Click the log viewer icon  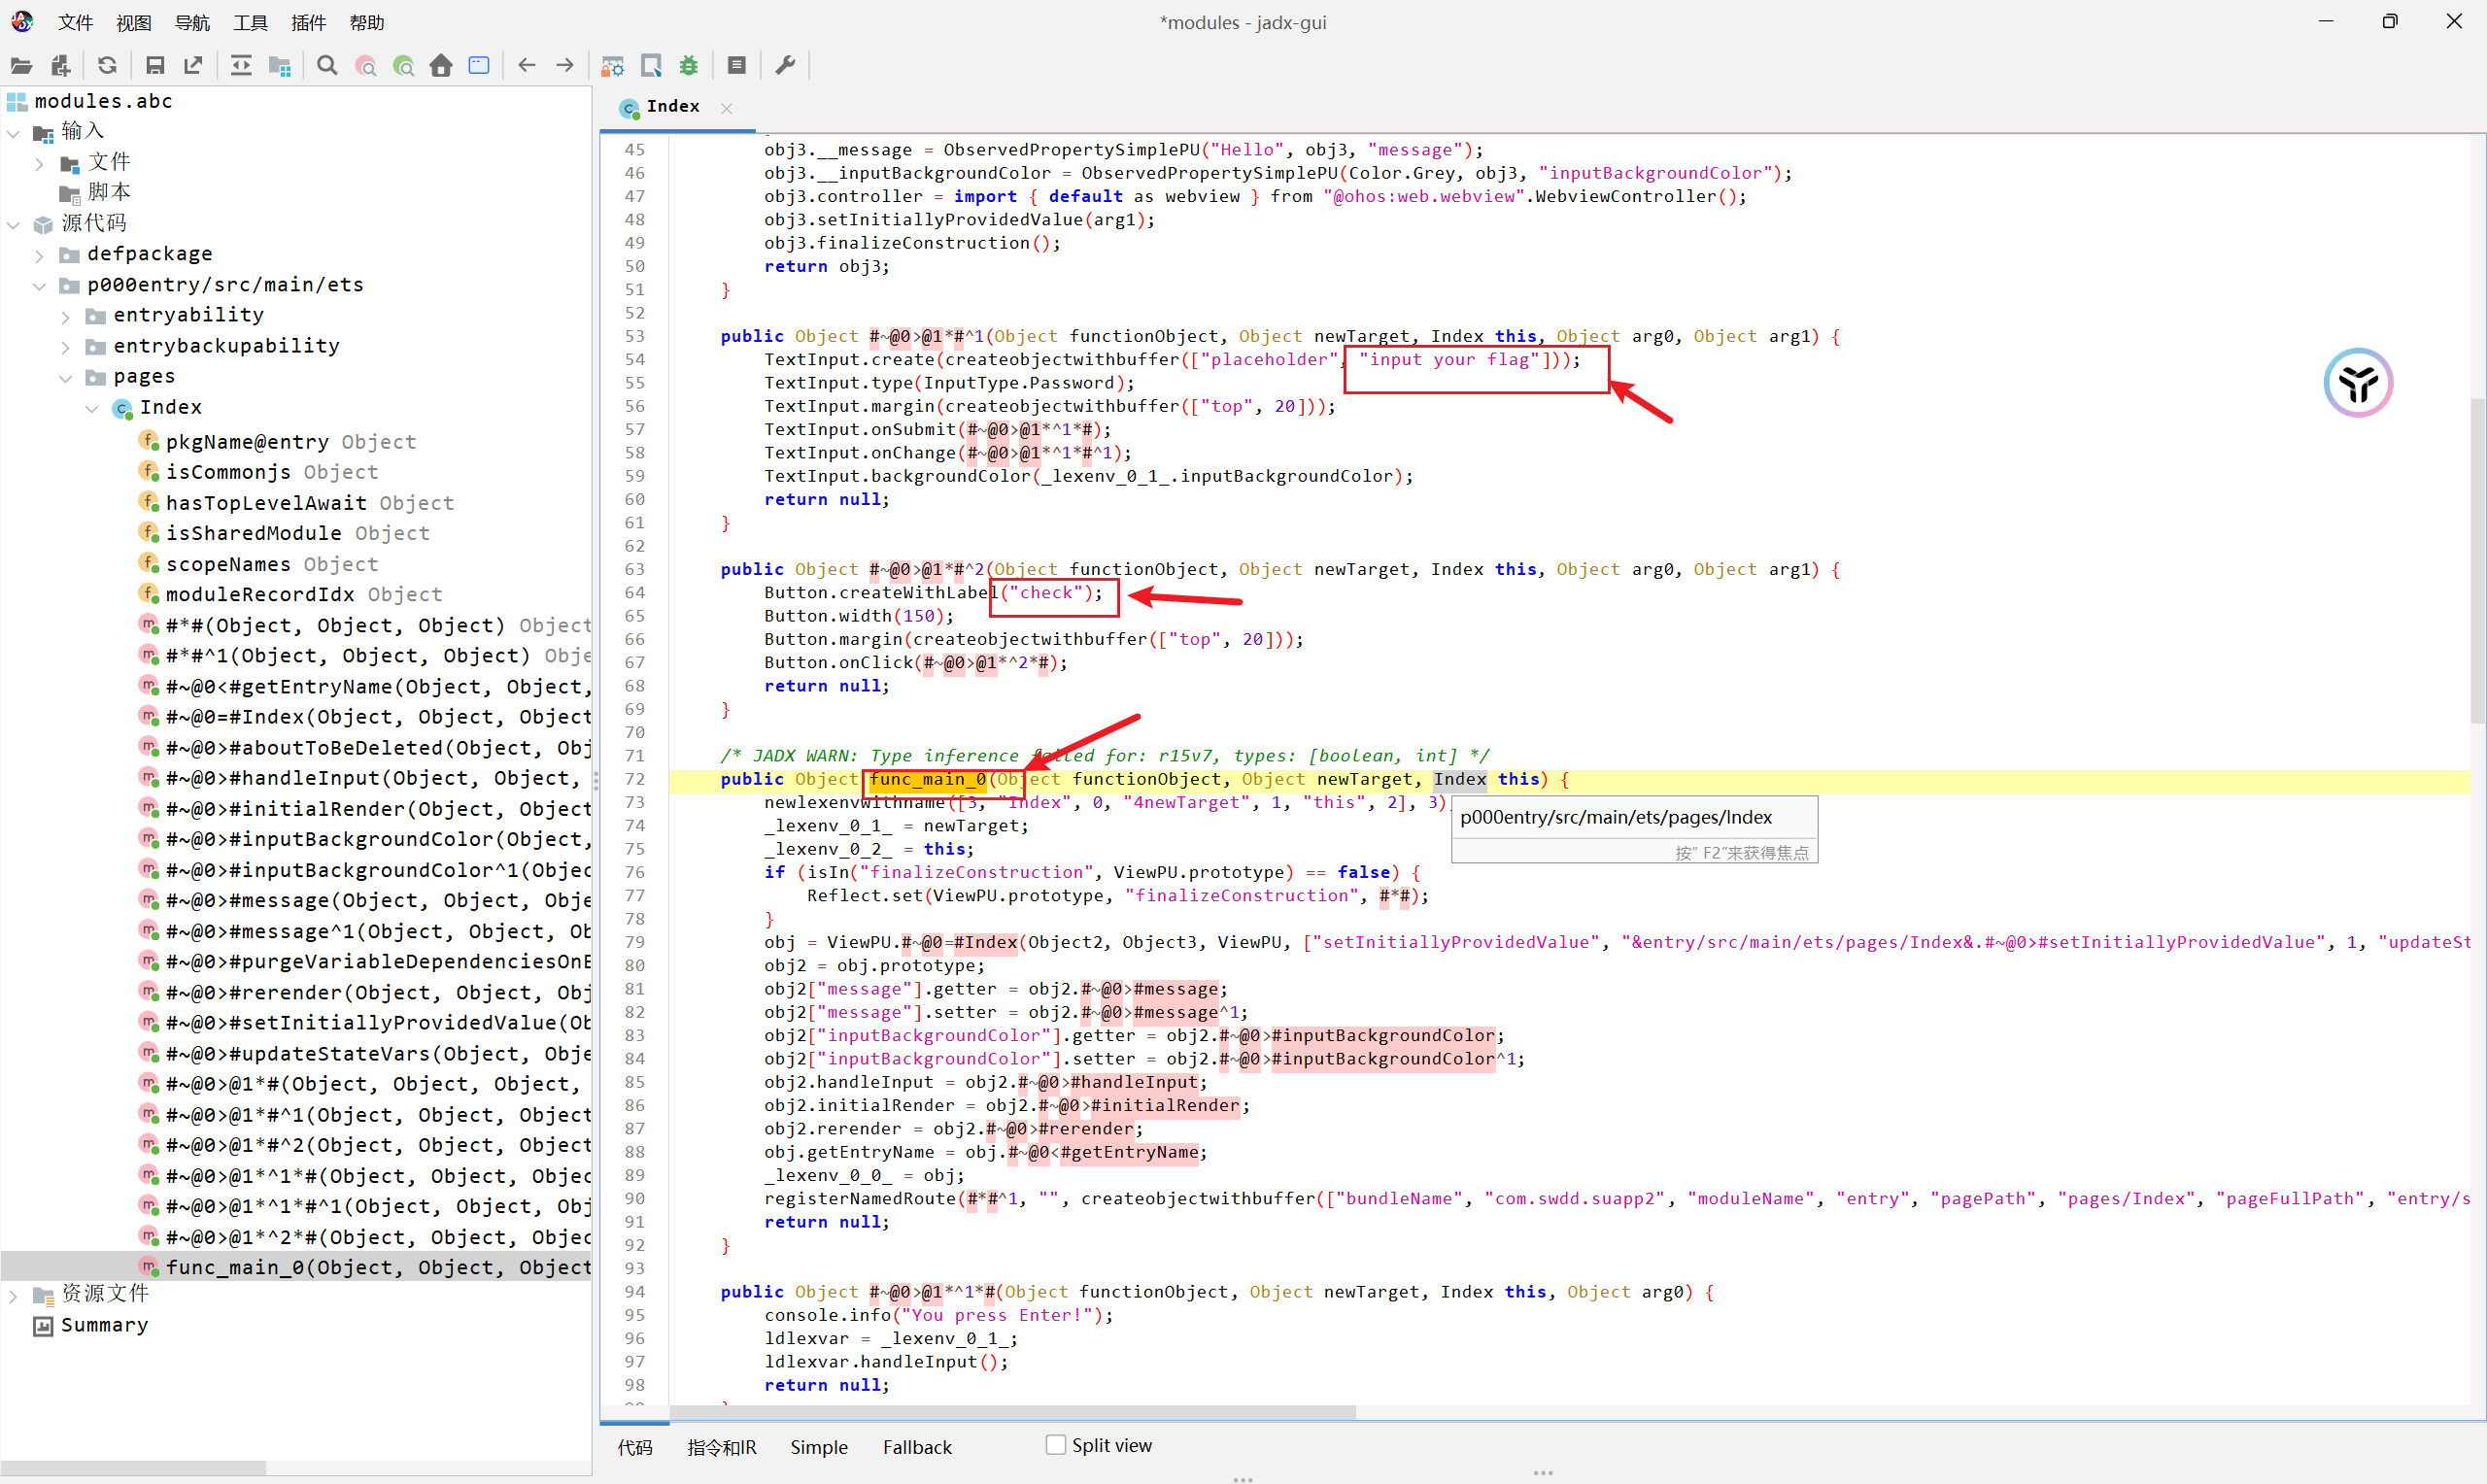coord(737,66)
